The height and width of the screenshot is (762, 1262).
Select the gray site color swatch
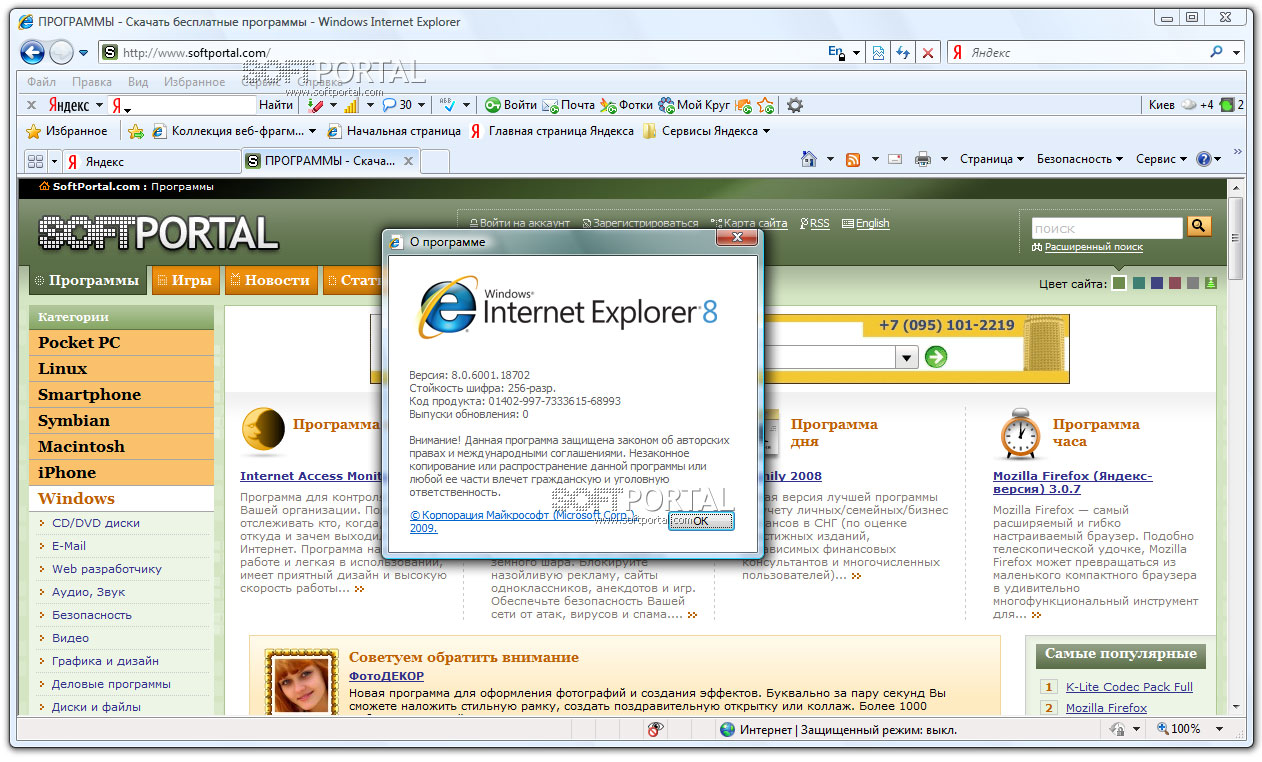coord(1193,284)
